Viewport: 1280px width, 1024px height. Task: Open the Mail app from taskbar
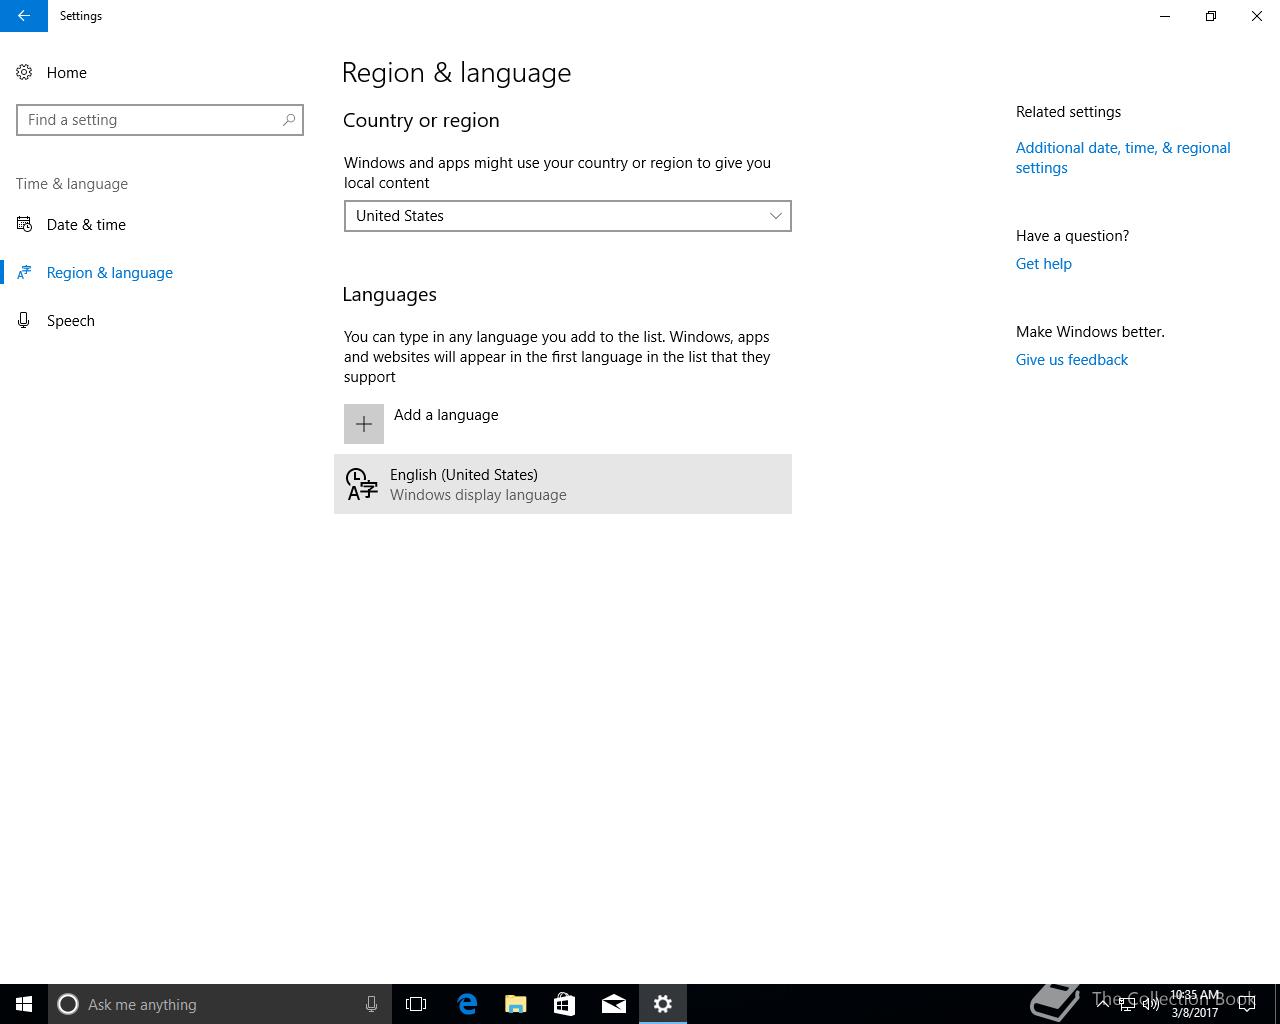614,1004
